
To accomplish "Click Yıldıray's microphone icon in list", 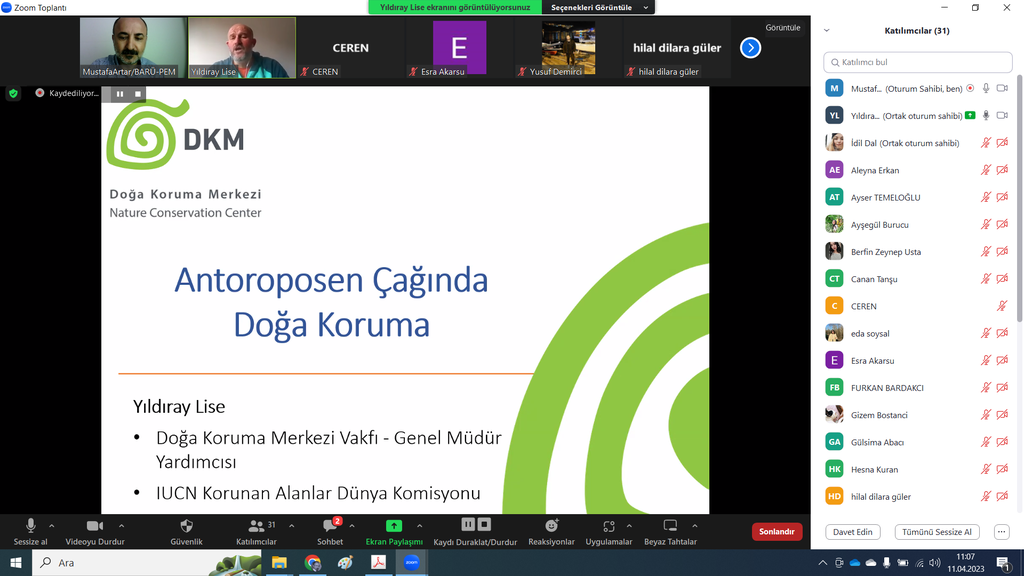I will coord(986,116).
